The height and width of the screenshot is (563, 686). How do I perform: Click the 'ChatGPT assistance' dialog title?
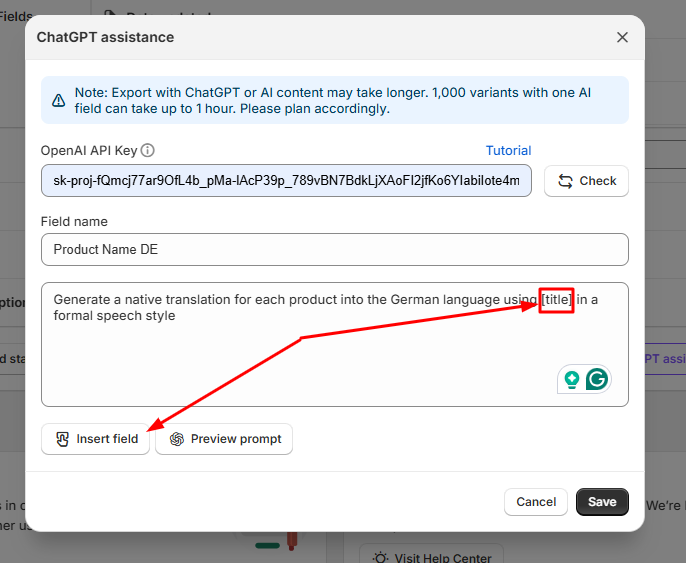coord(105,37)
